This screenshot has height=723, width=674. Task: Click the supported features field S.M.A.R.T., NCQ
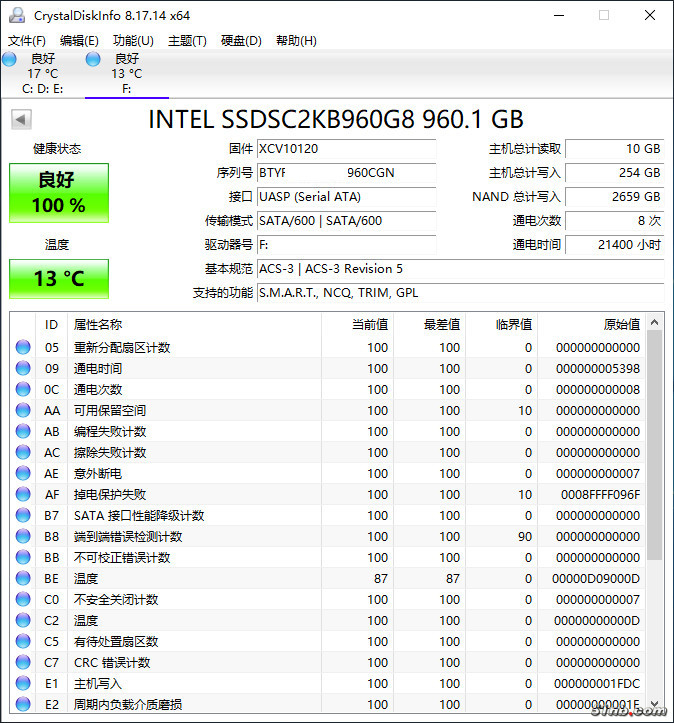click(460, 293)
